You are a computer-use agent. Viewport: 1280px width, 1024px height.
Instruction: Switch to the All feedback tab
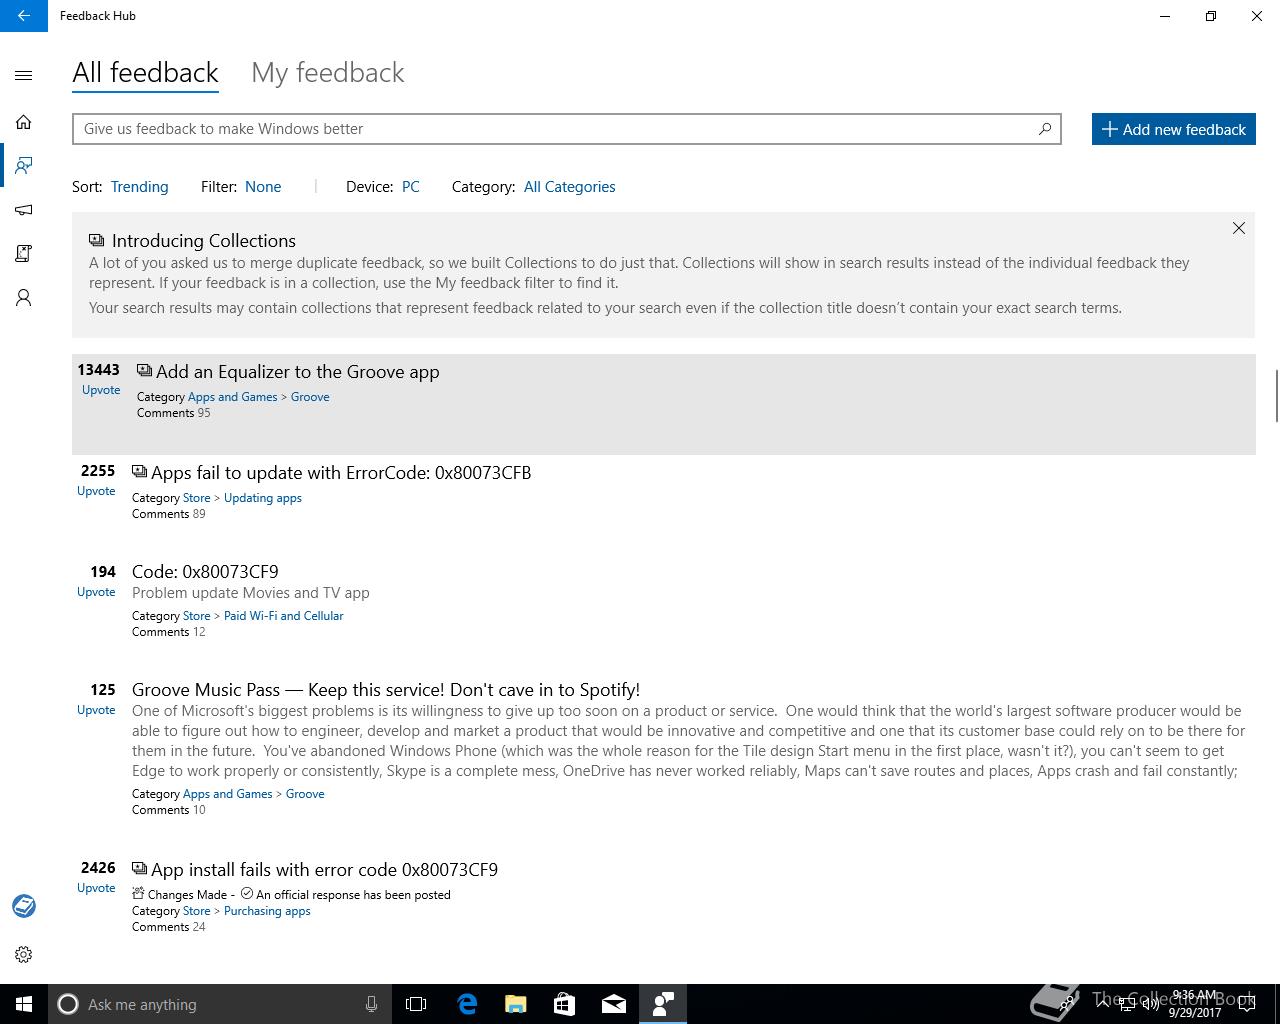coord(145,73)
